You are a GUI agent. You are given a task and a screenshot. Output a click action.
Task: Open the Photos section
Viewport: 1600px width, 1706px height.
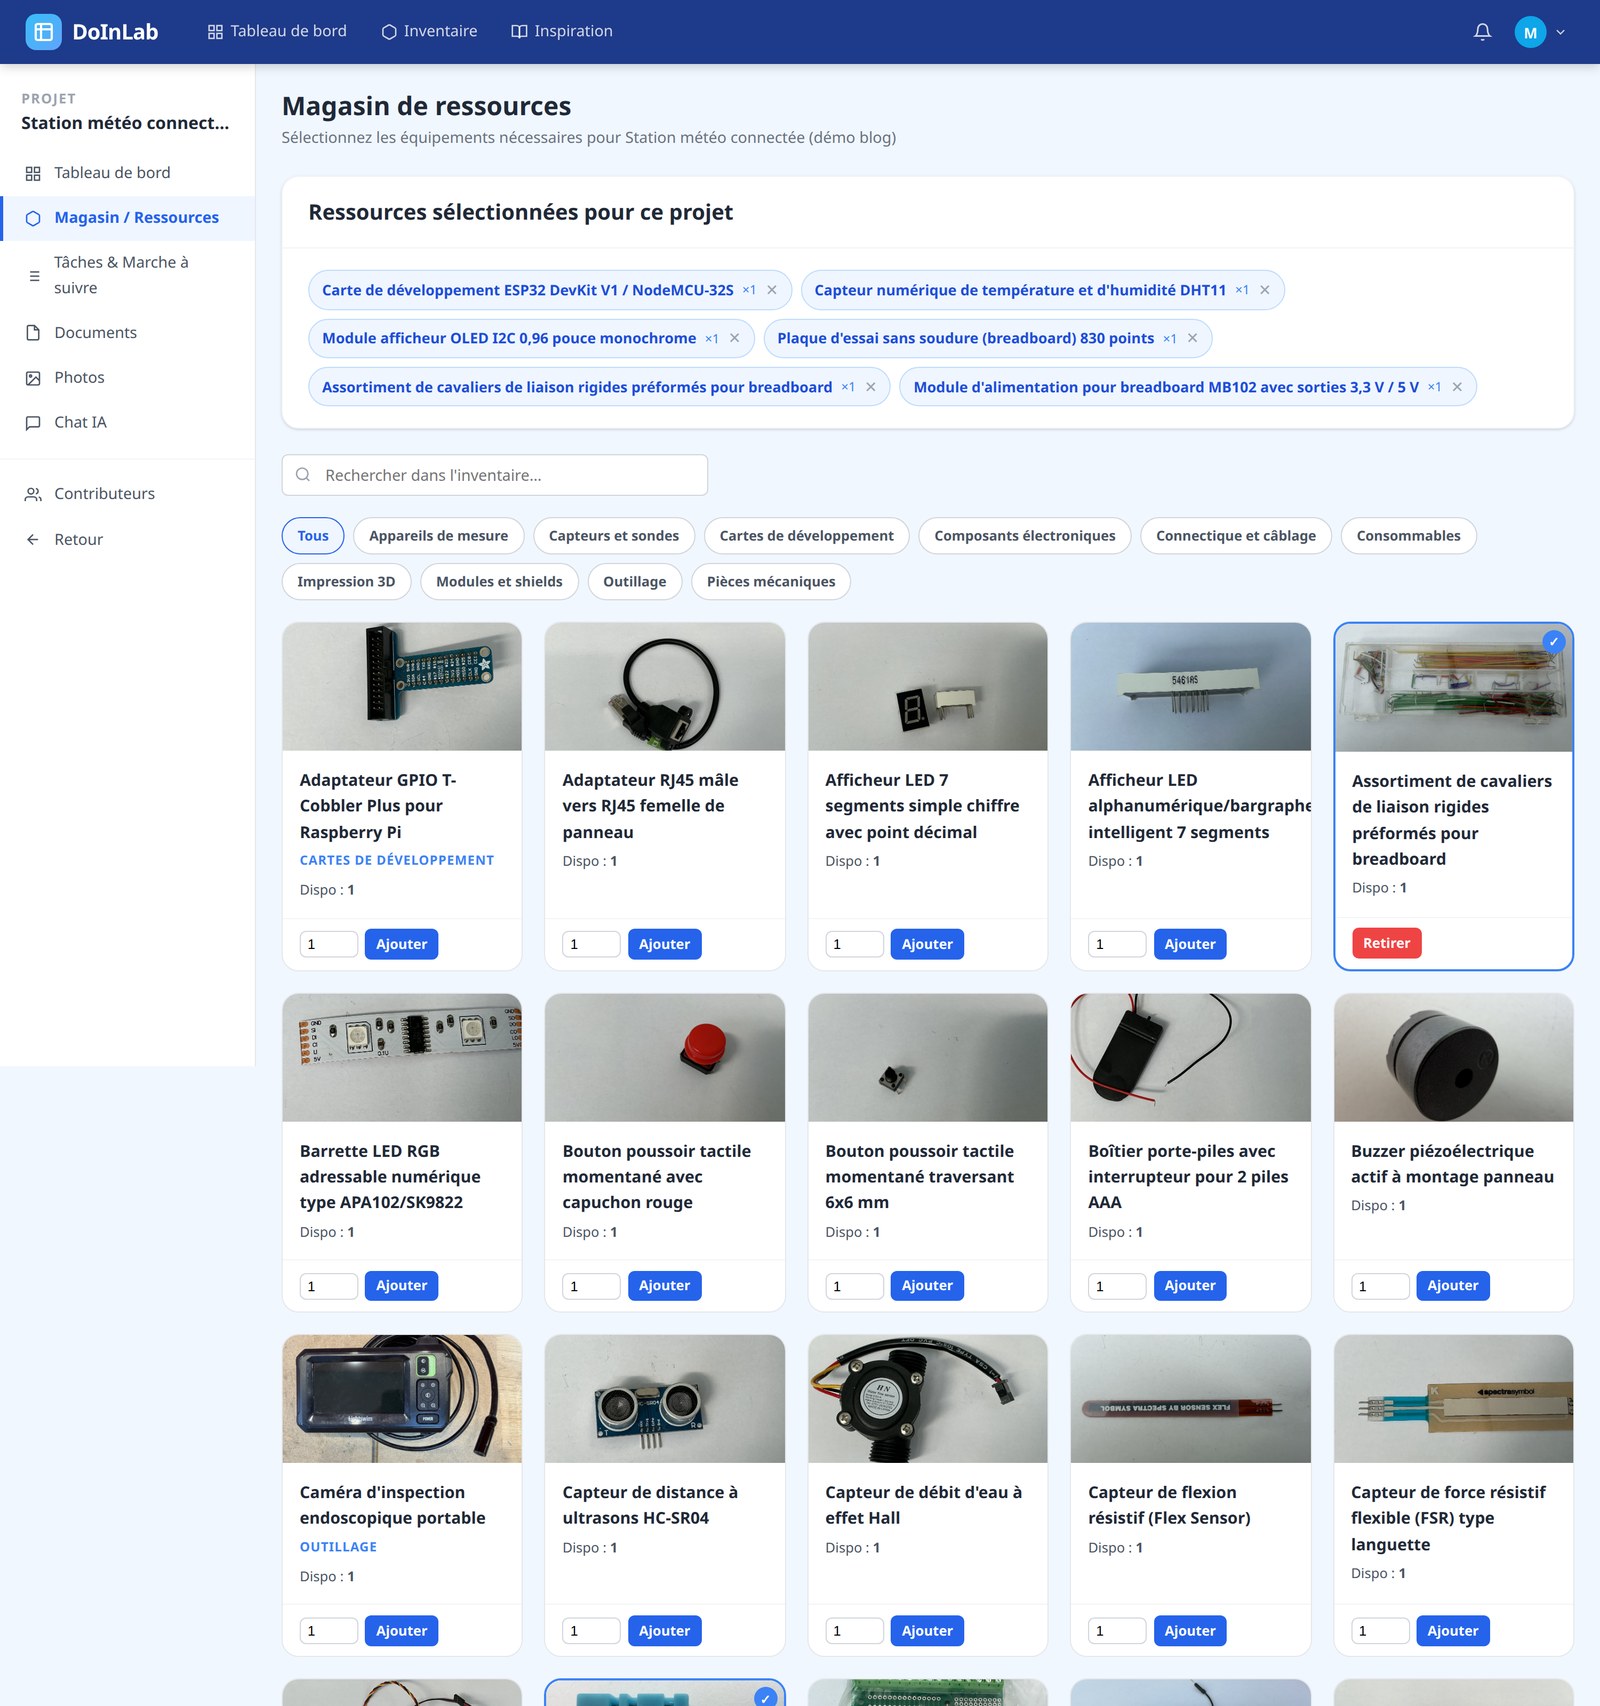(127, 378)
